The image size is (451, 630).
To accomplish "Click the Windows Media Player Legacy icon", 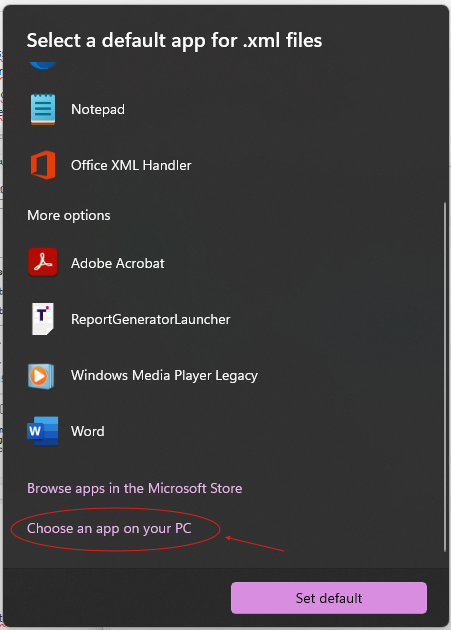I will point(41,376).
